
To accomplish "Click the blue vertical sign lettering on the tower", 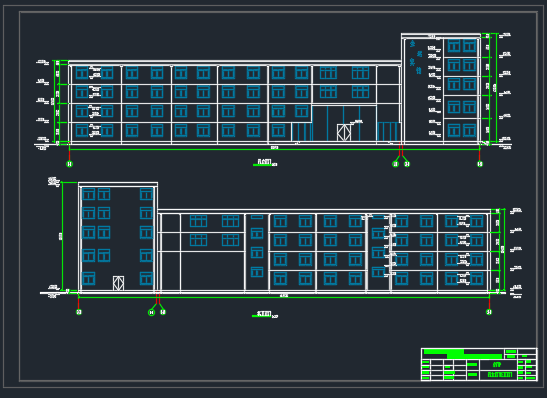I will 415,57.
